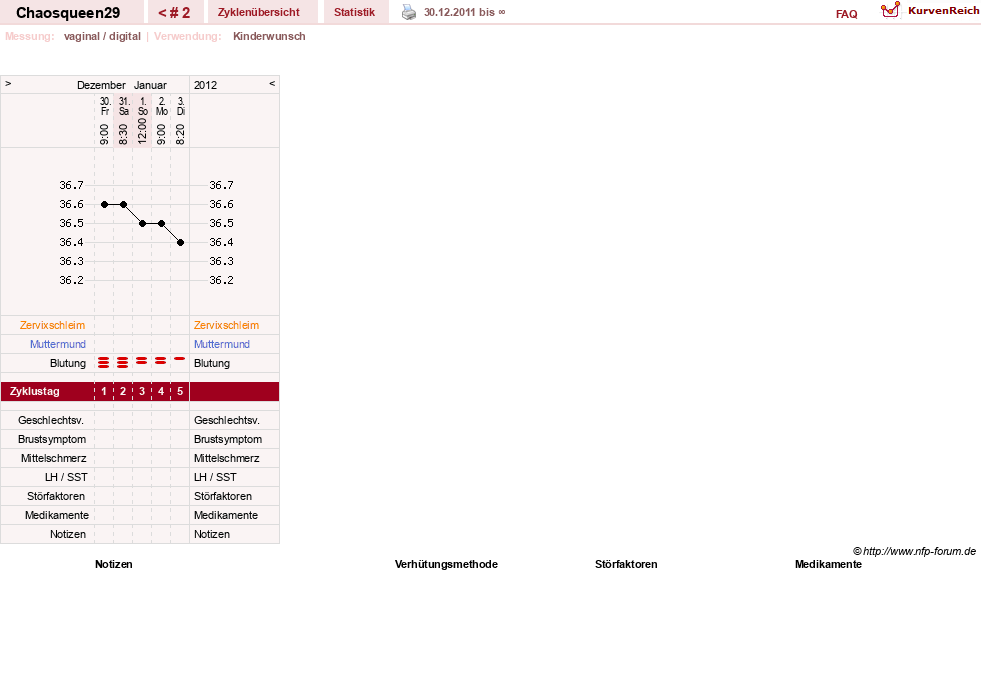Click the left 'Brustsymptom' row label
The image size is (981, 683).
coord(52,439)
